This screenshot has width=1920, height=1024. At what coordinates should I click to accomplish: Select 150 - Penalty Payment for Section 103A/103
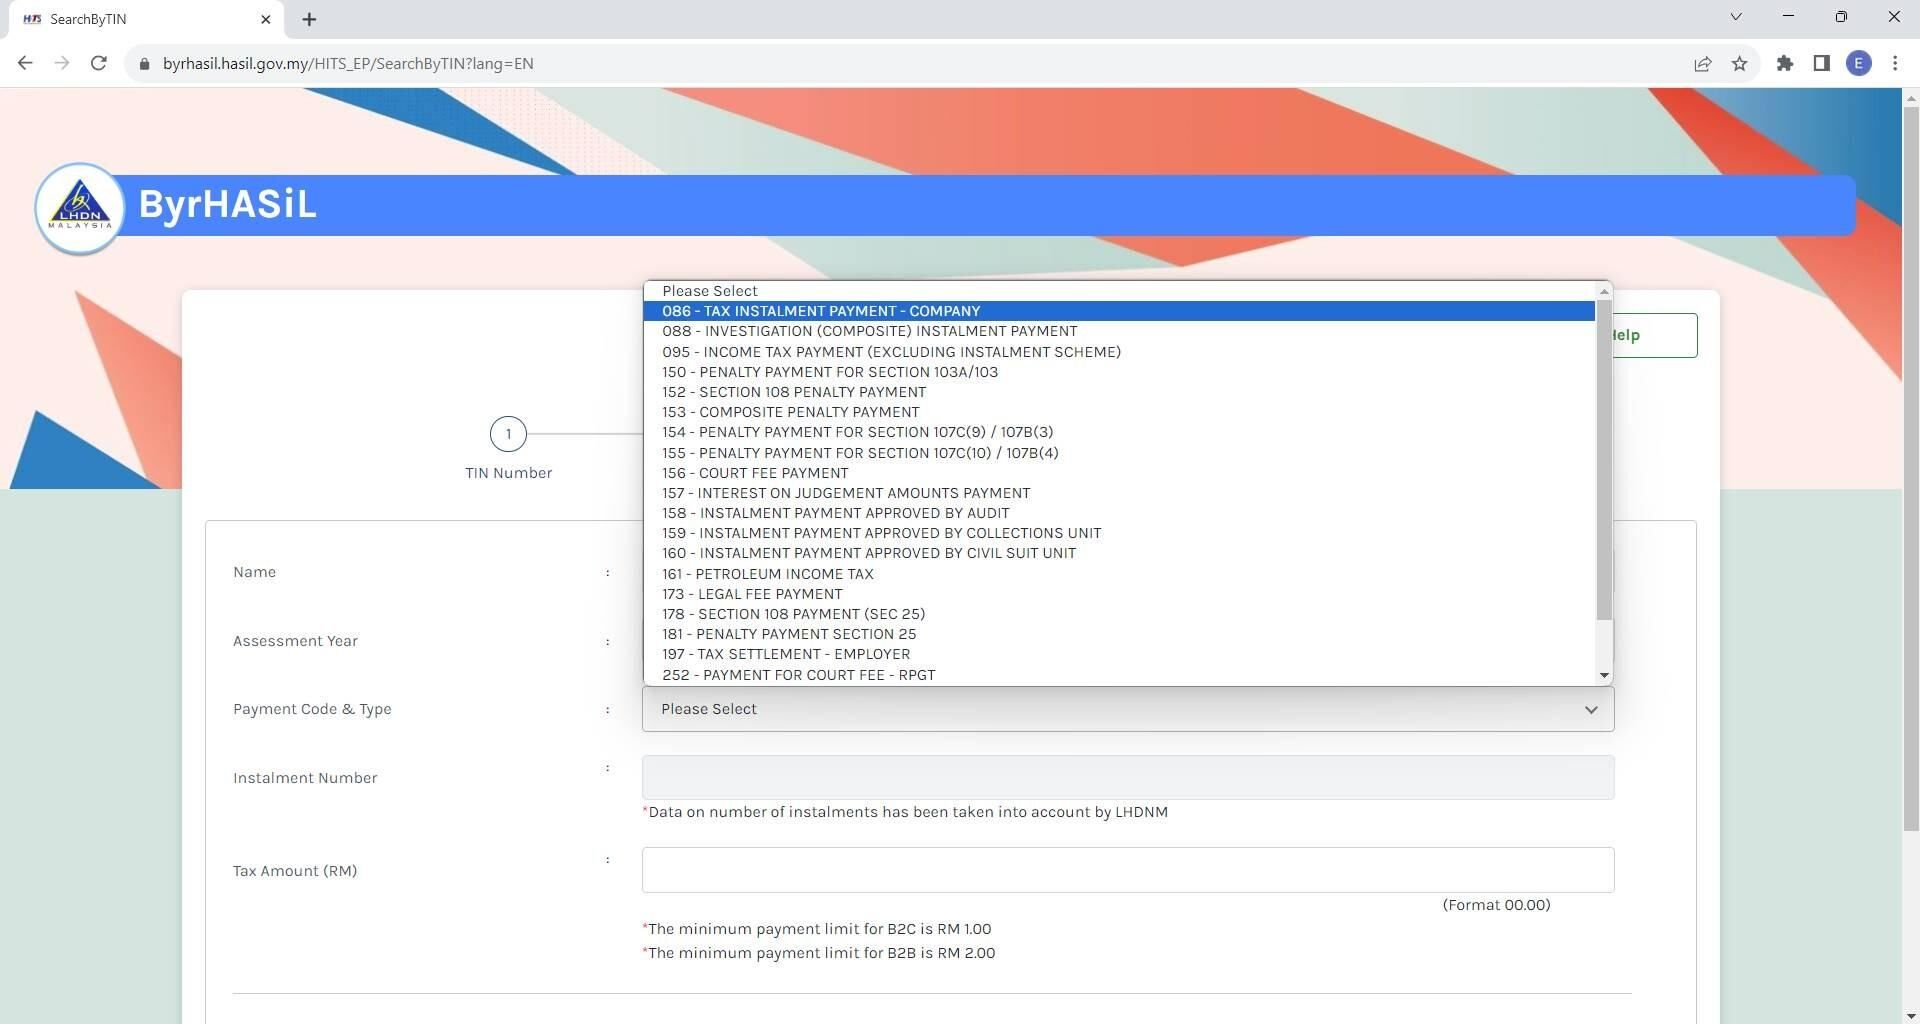[1119, 372]
